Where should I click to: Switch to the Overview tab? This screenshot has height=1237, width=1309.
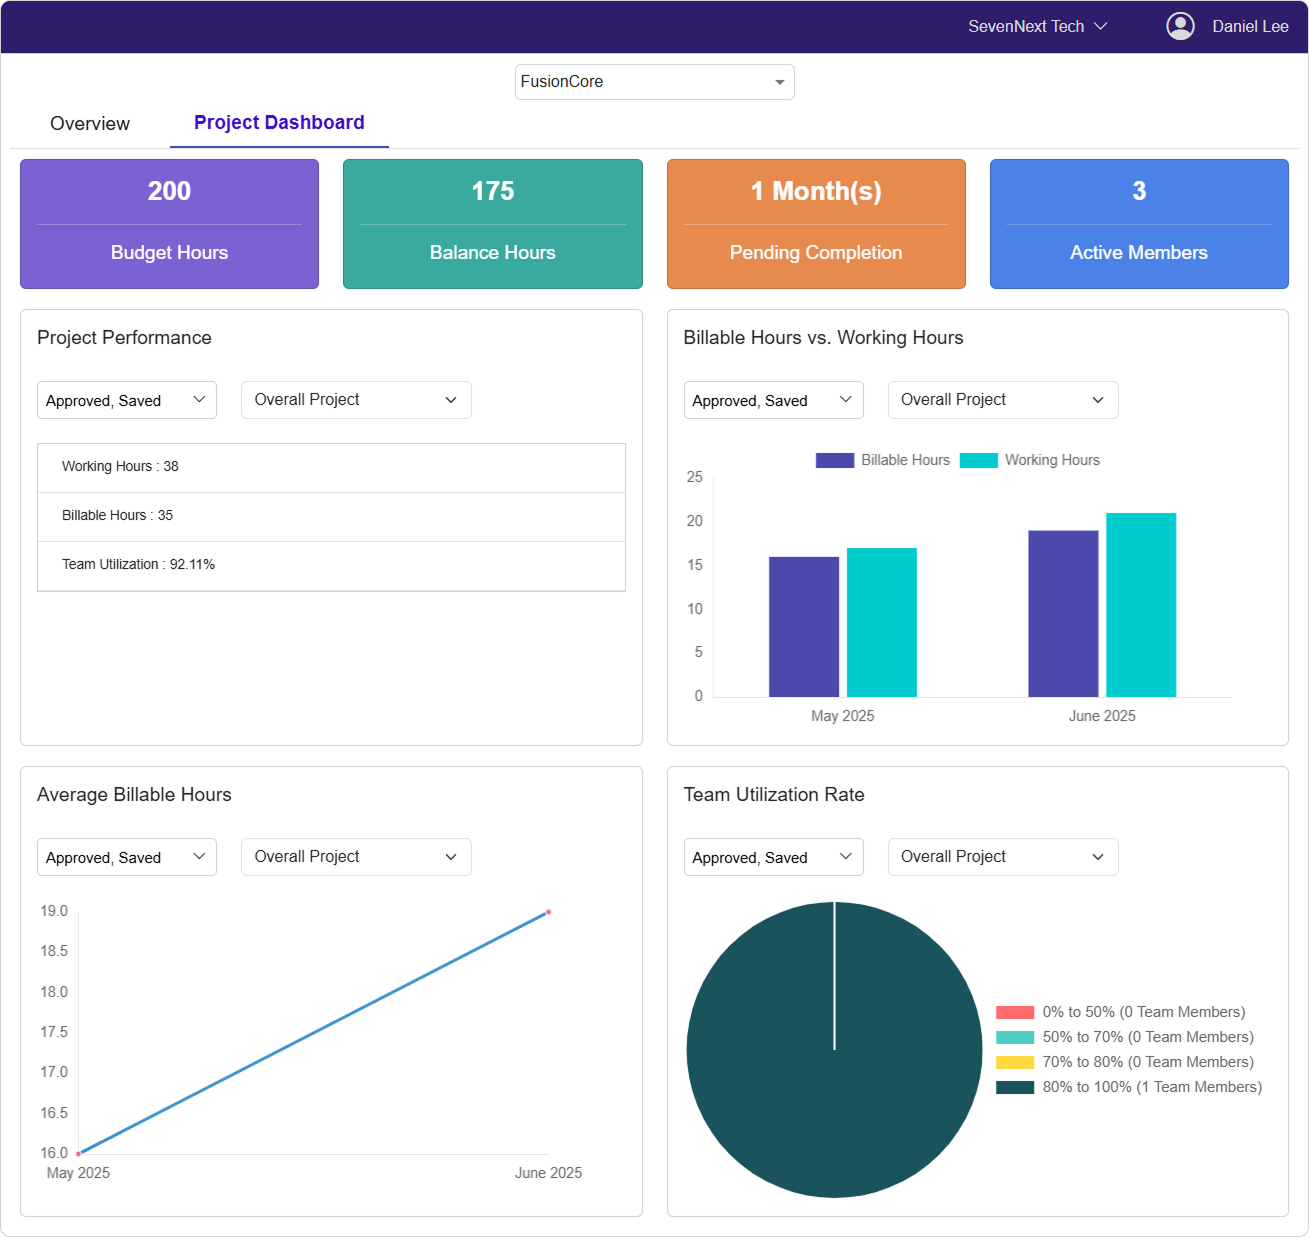click(x=90, y=123)
